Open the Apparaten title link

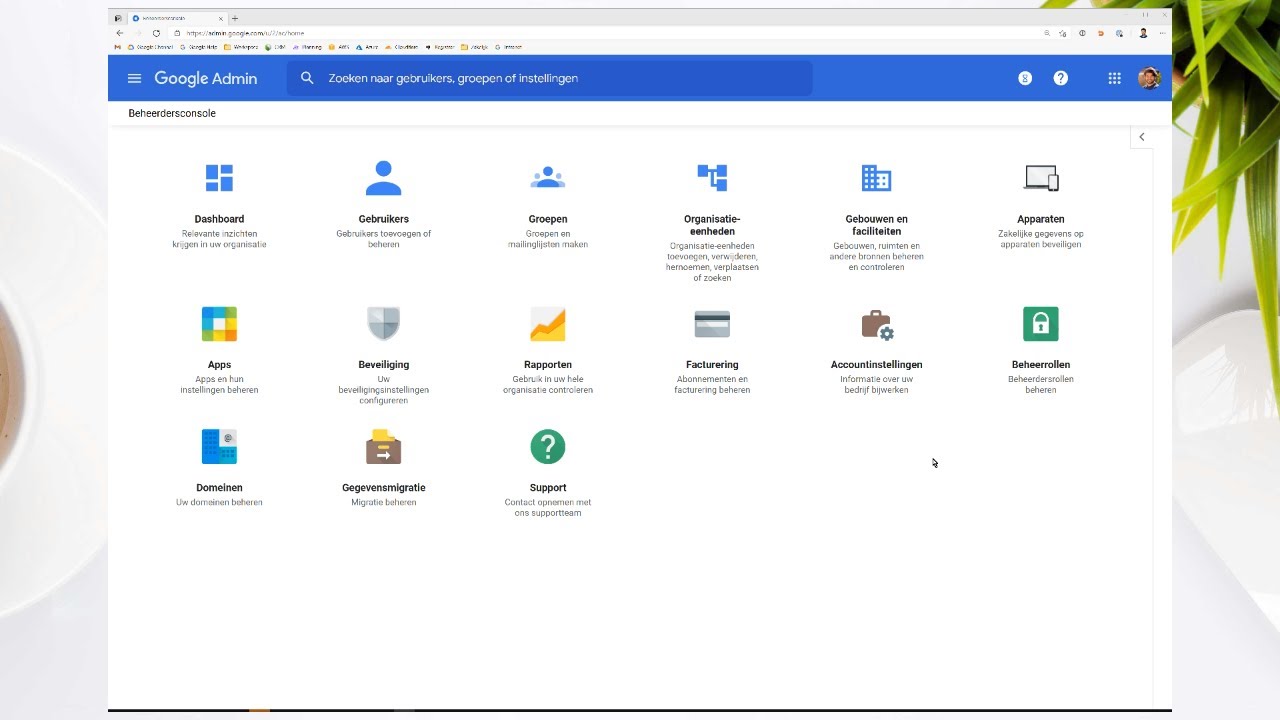coord(1041,219)
